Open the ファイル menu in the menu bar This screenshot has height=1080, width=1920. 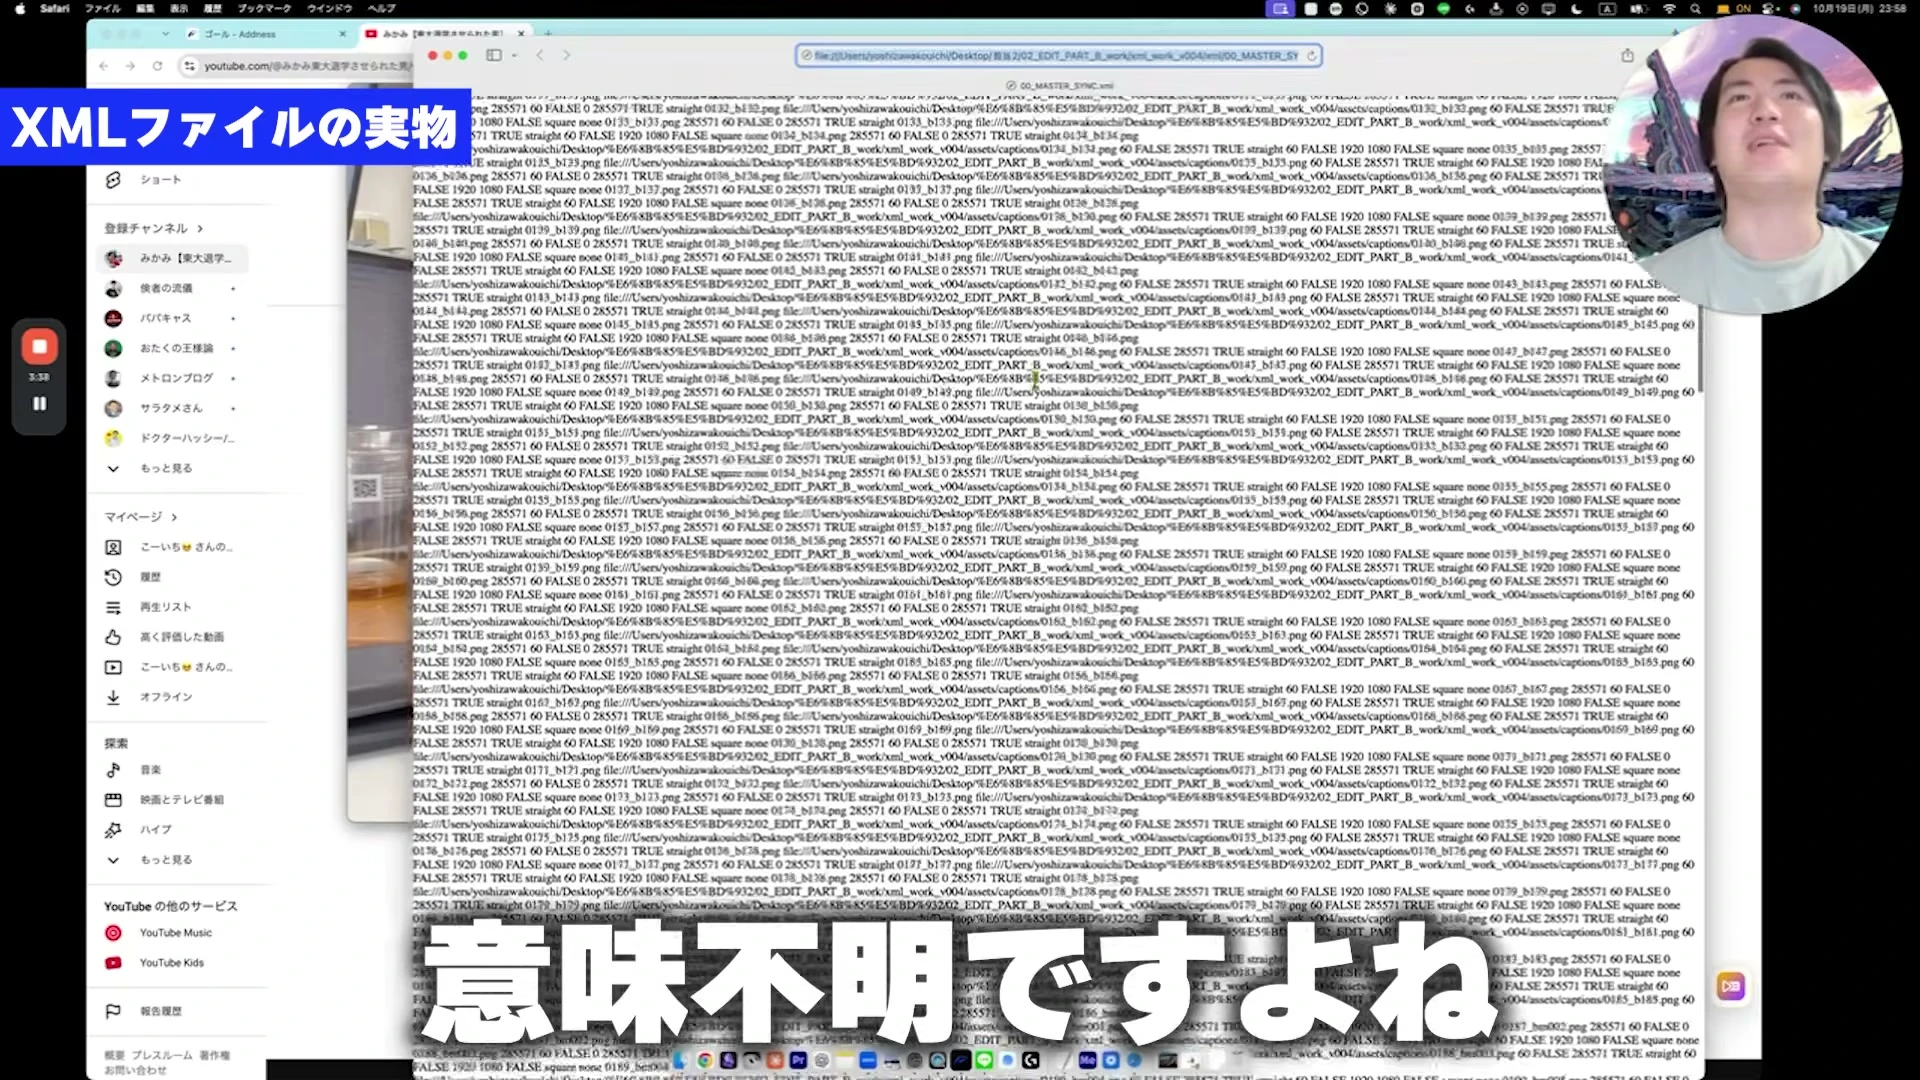(102, 8)
